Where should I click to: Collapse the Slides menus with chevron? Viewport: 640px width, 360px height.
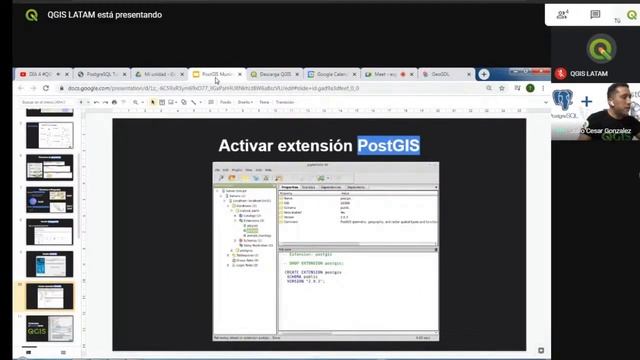click(546, 102)
